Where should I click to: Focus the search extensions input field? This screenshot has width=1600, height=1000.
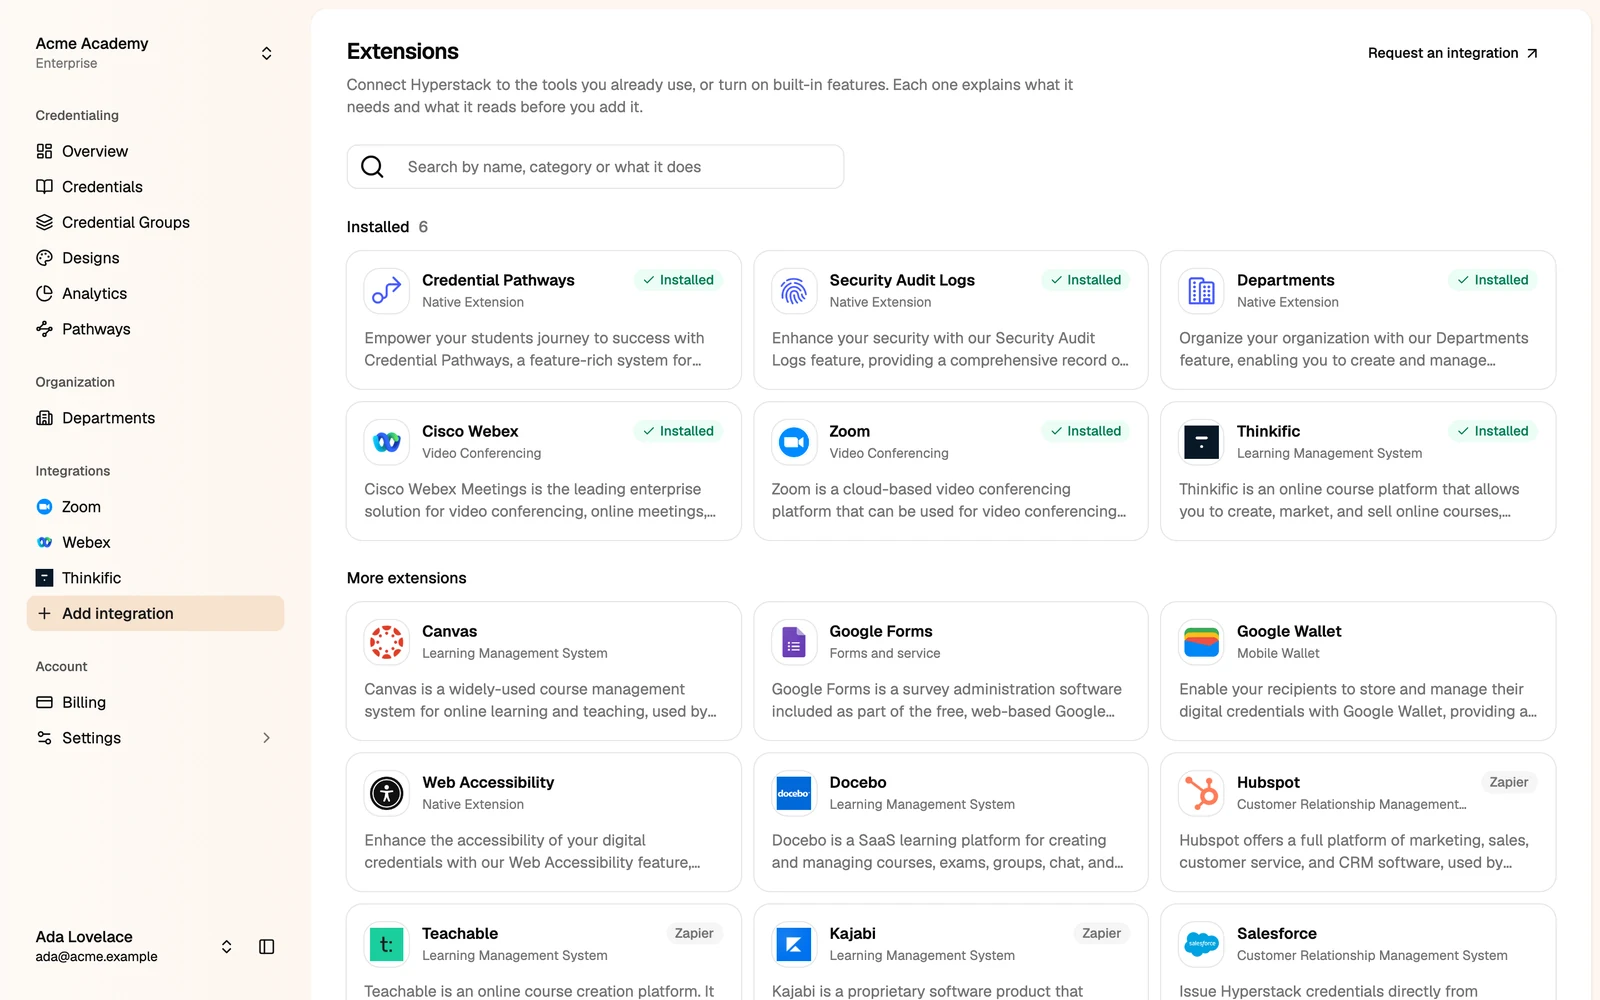click(595, 167)
